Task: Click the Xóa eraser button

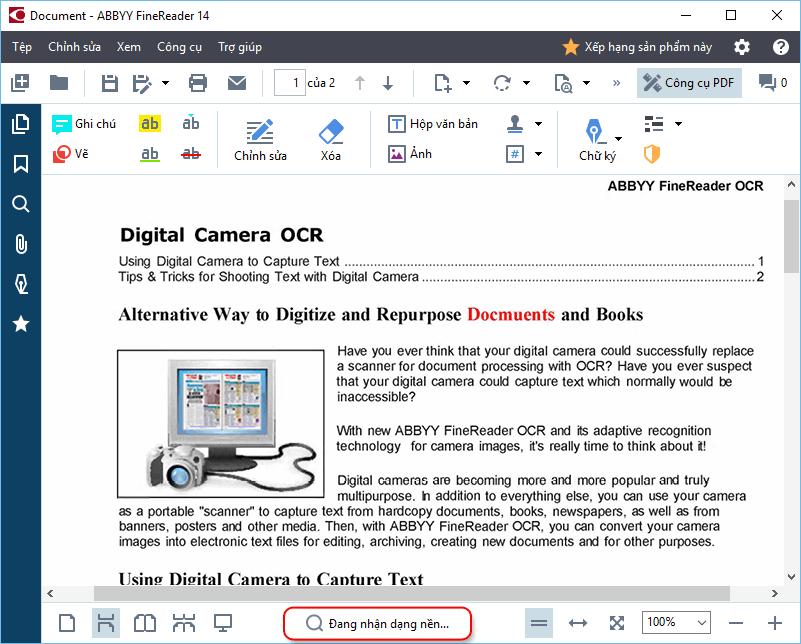Action: 331,140
